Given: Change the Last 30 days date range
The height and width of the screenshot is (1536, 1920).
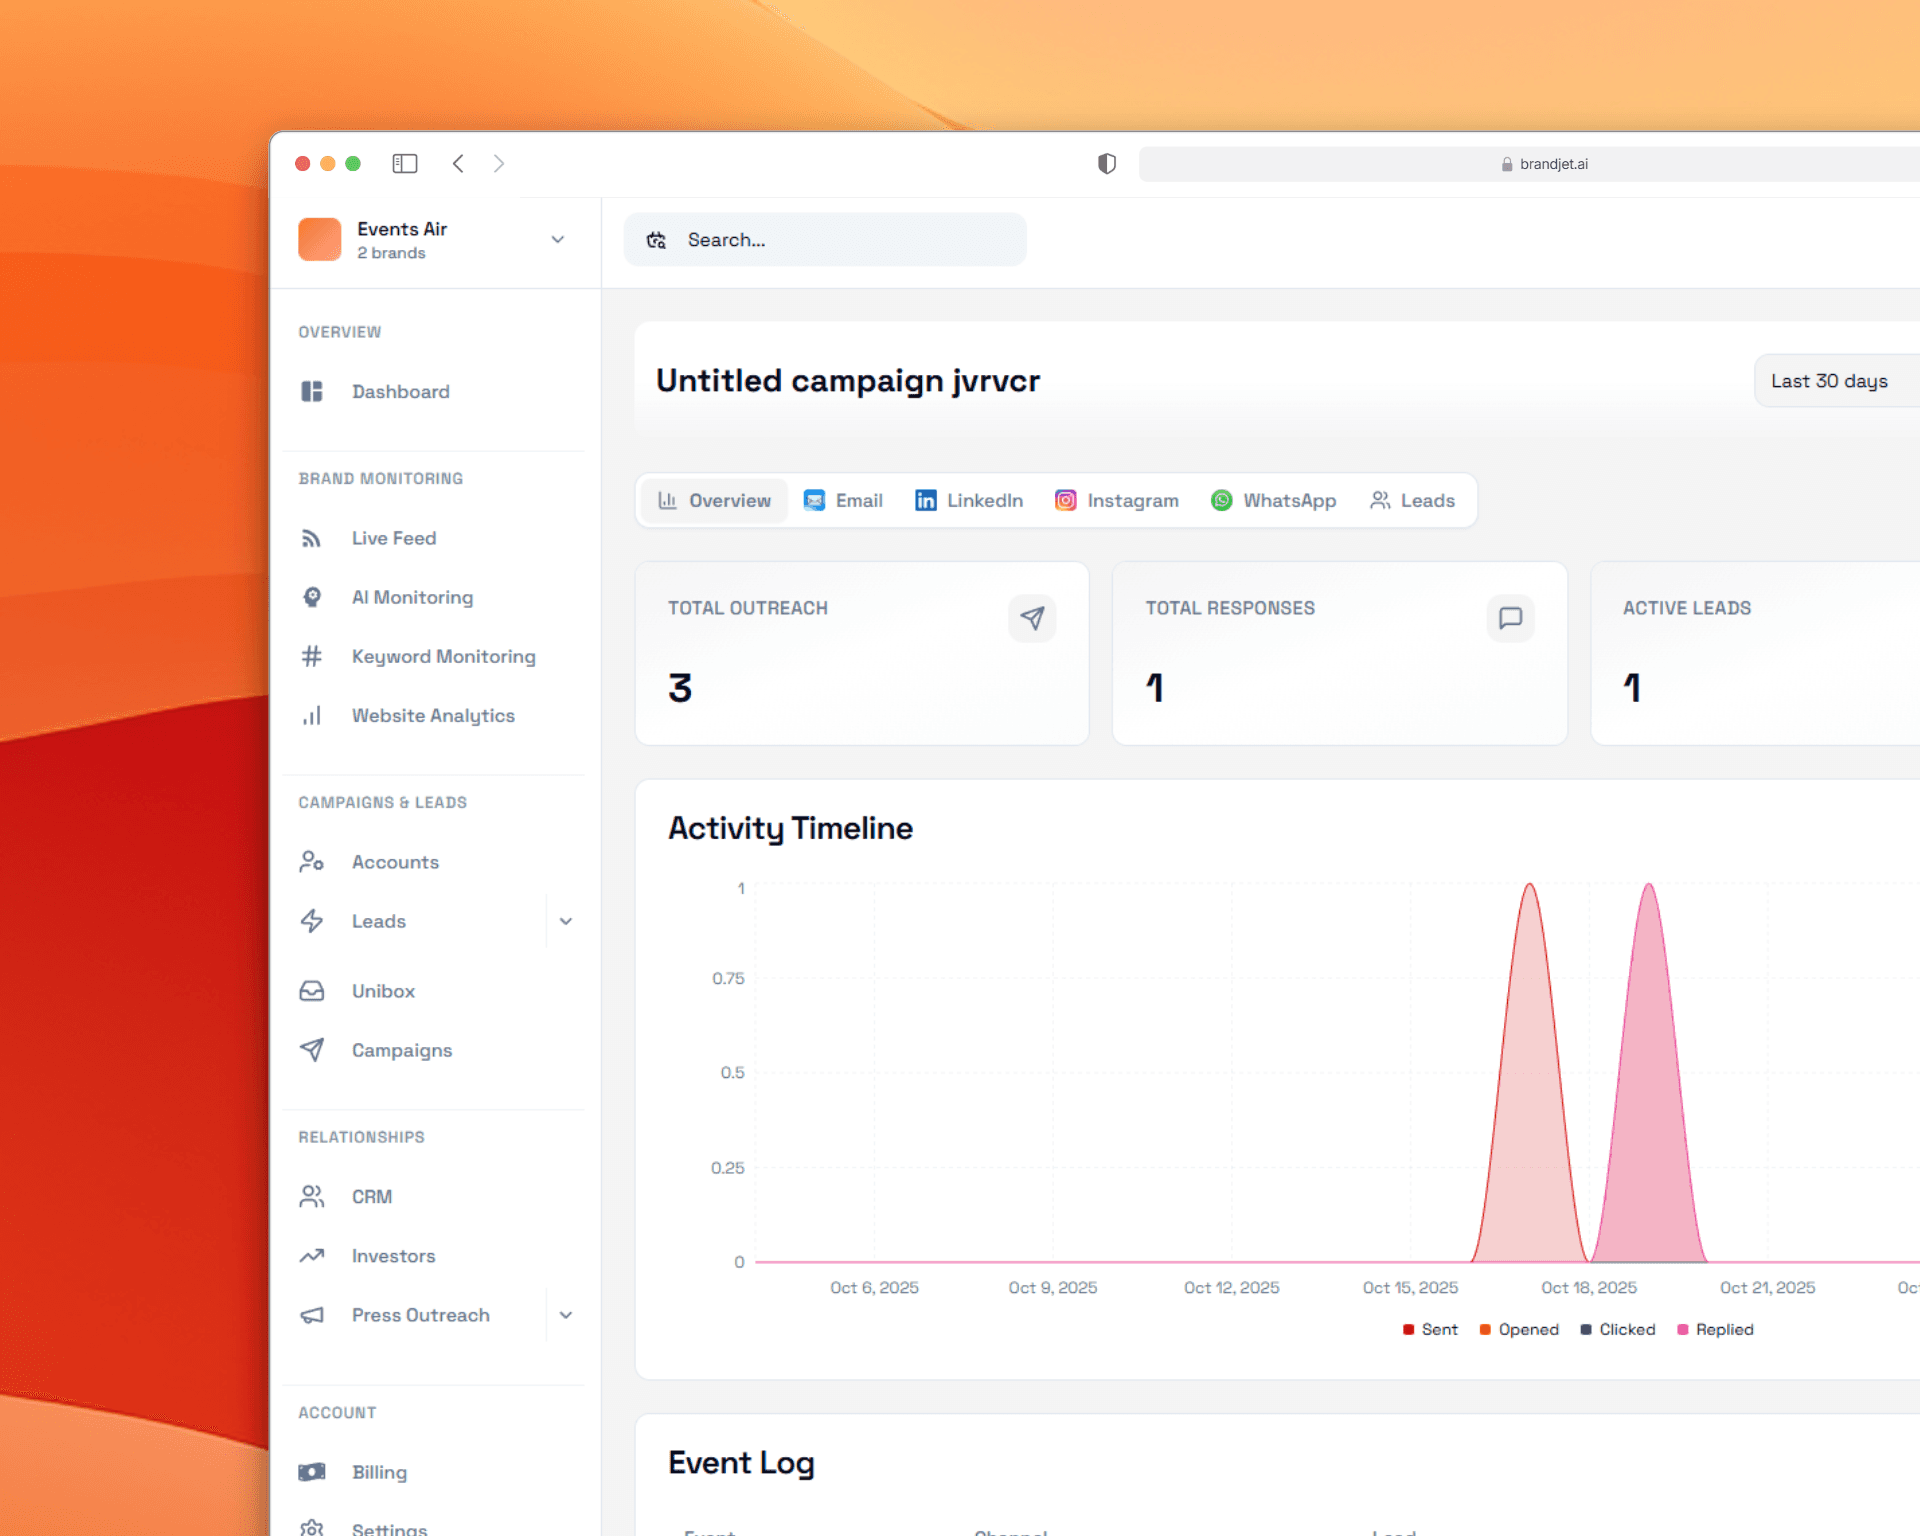Looking at the screenshot, I should [1829, 381].
